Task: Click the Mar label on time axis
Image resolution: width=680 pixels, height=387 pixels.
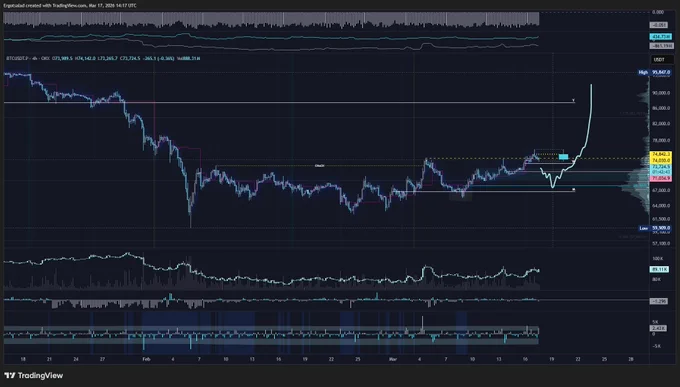Action: point(393,359)
